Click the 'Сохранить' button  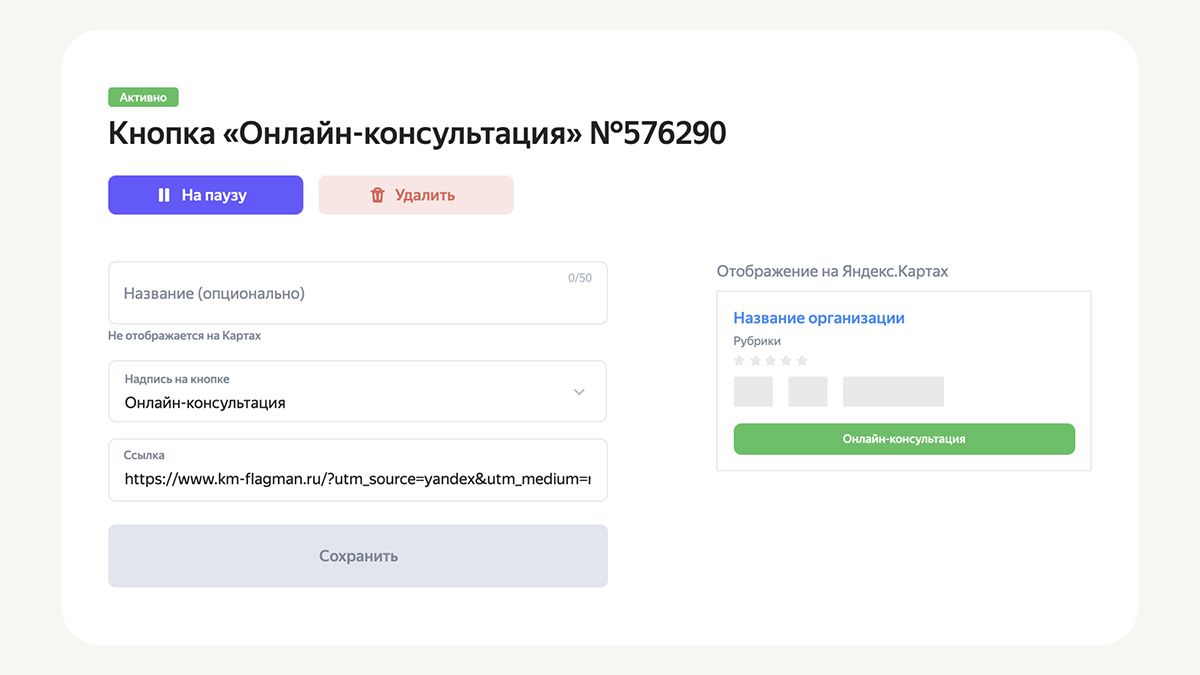(x=357, y=556)
